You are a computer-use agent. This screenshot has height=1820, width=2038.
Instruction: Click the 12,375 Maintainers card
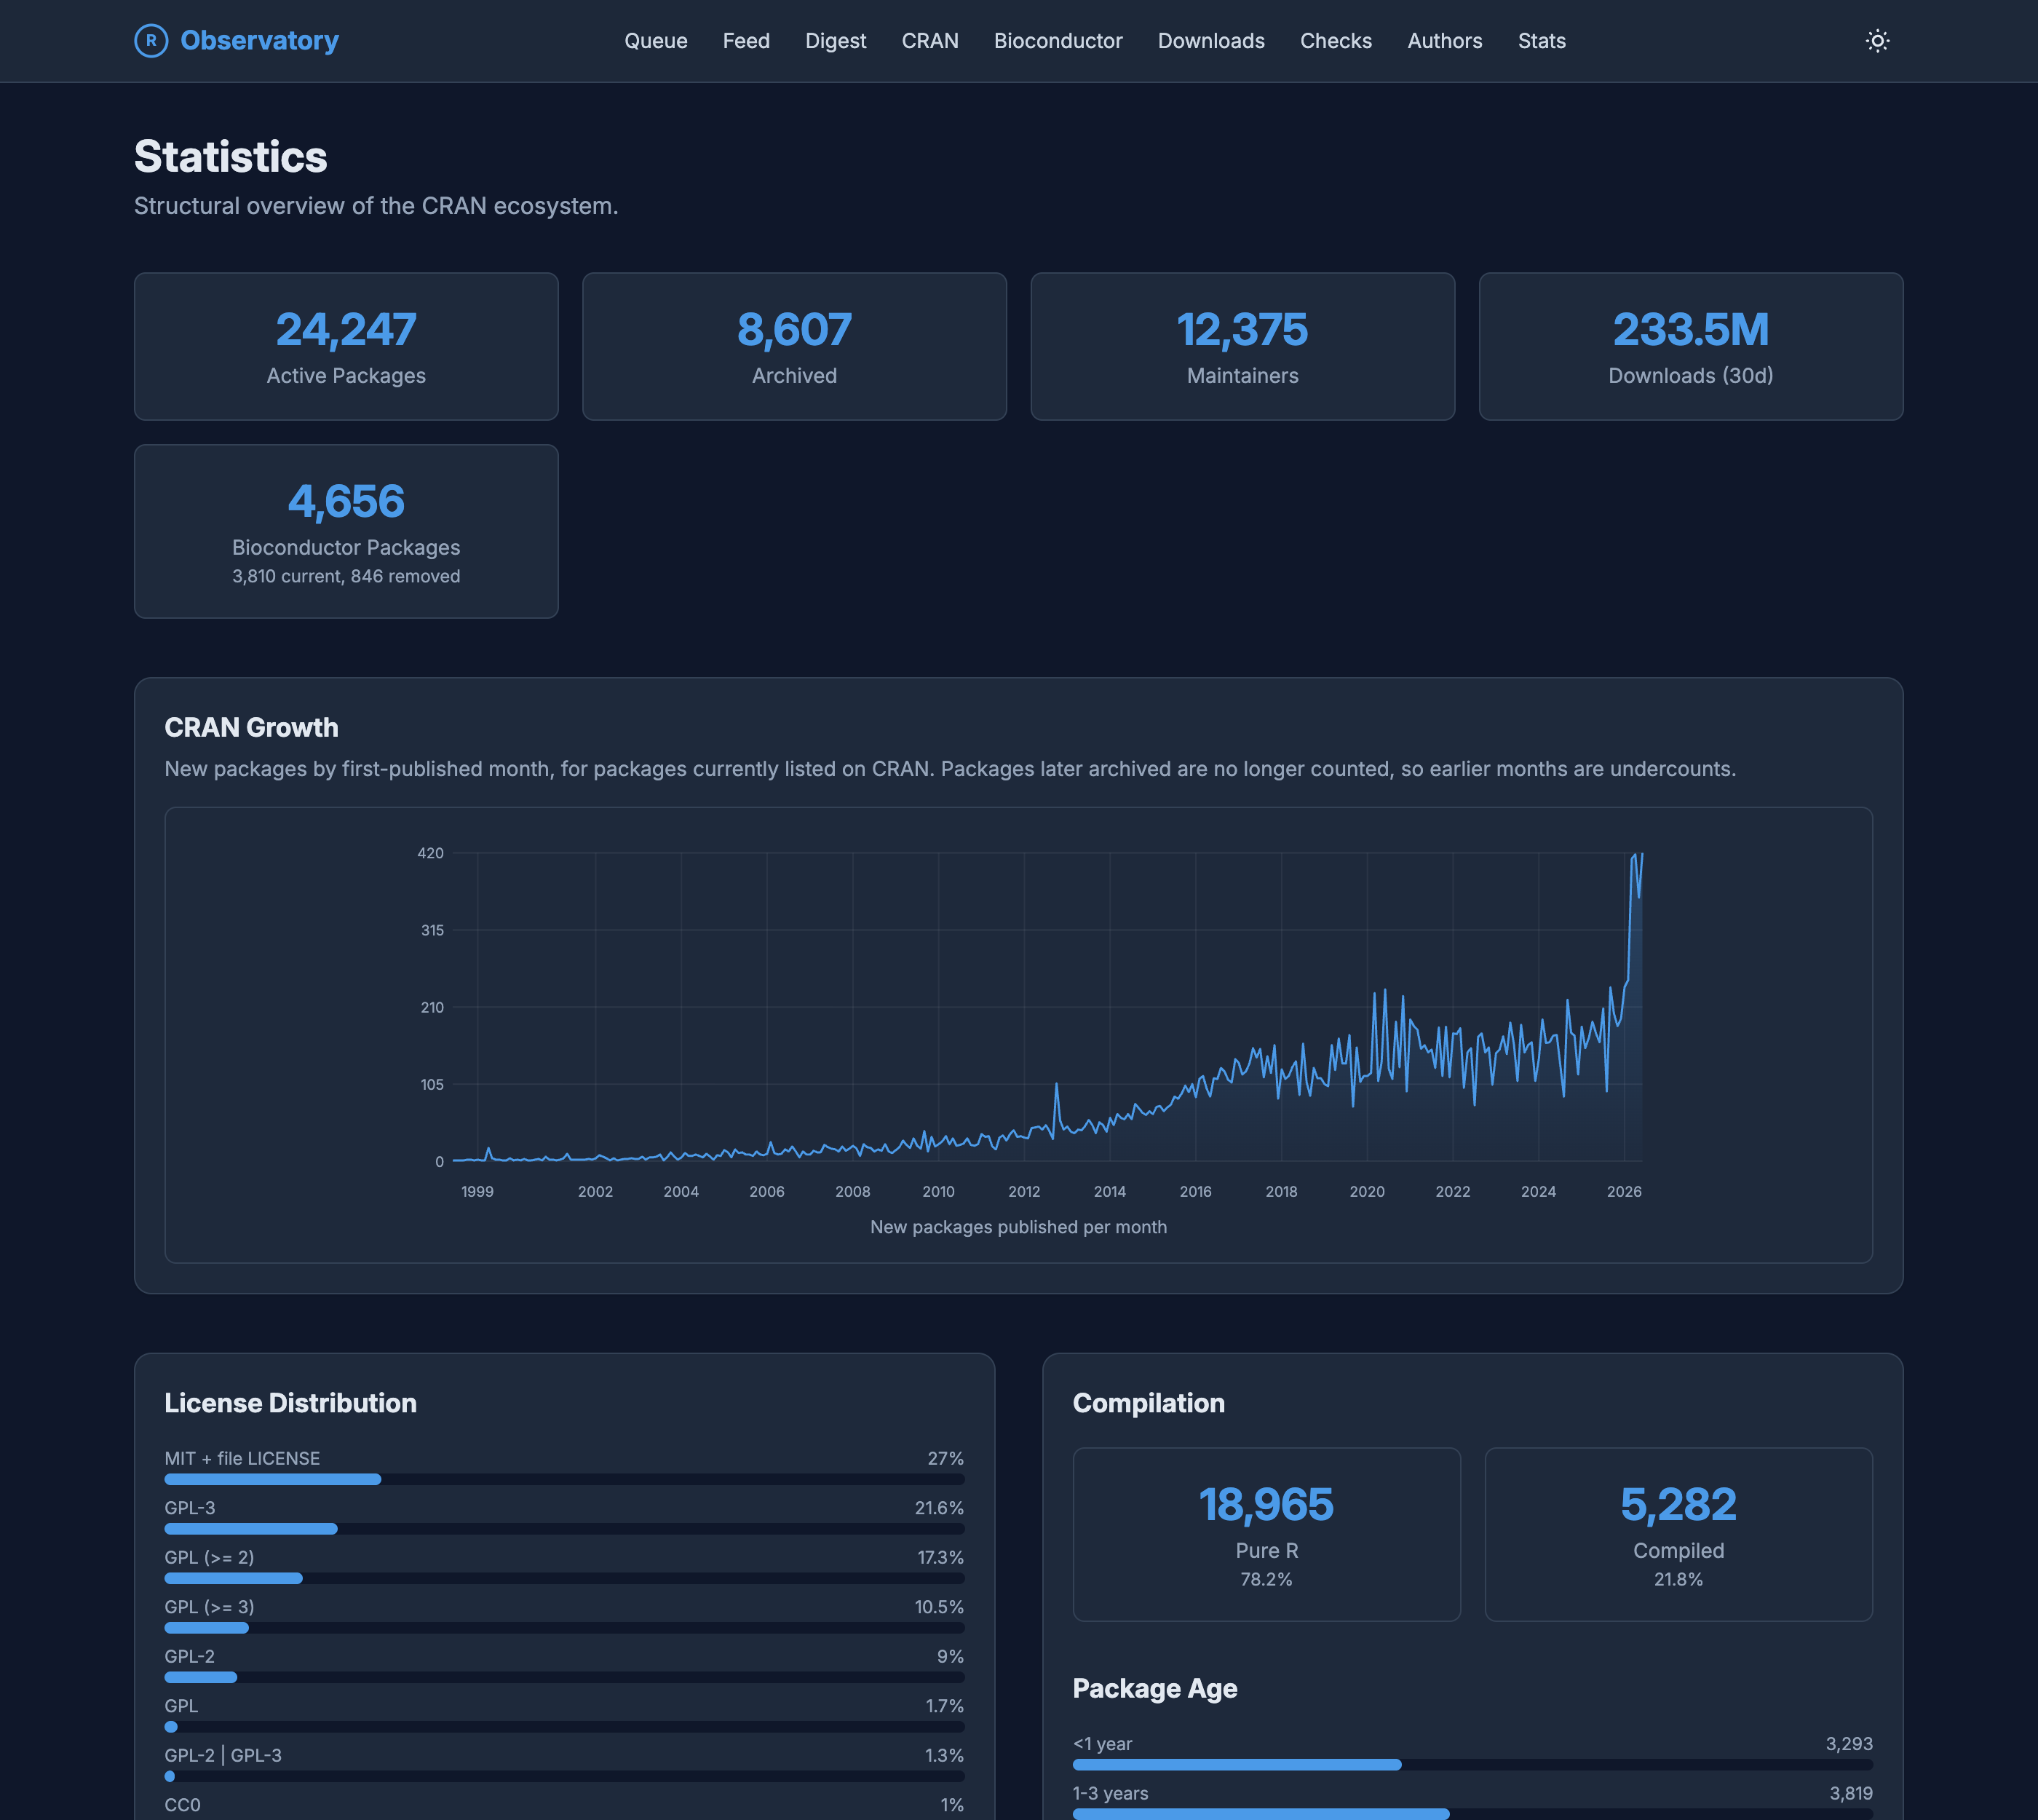pos(1243,346)
